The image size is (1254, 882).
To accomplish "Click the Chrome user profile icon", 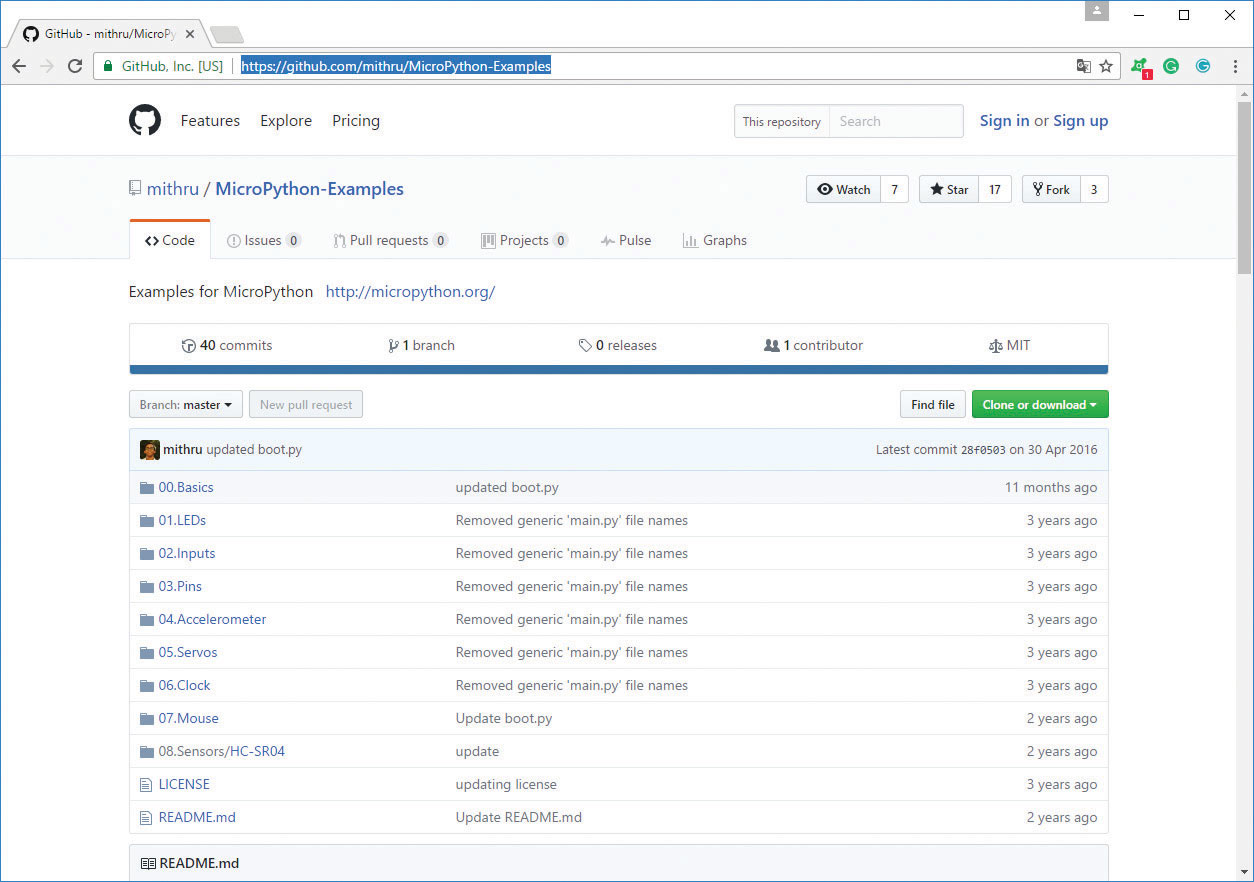I will pyautogui.click(x=1097, y=11).
